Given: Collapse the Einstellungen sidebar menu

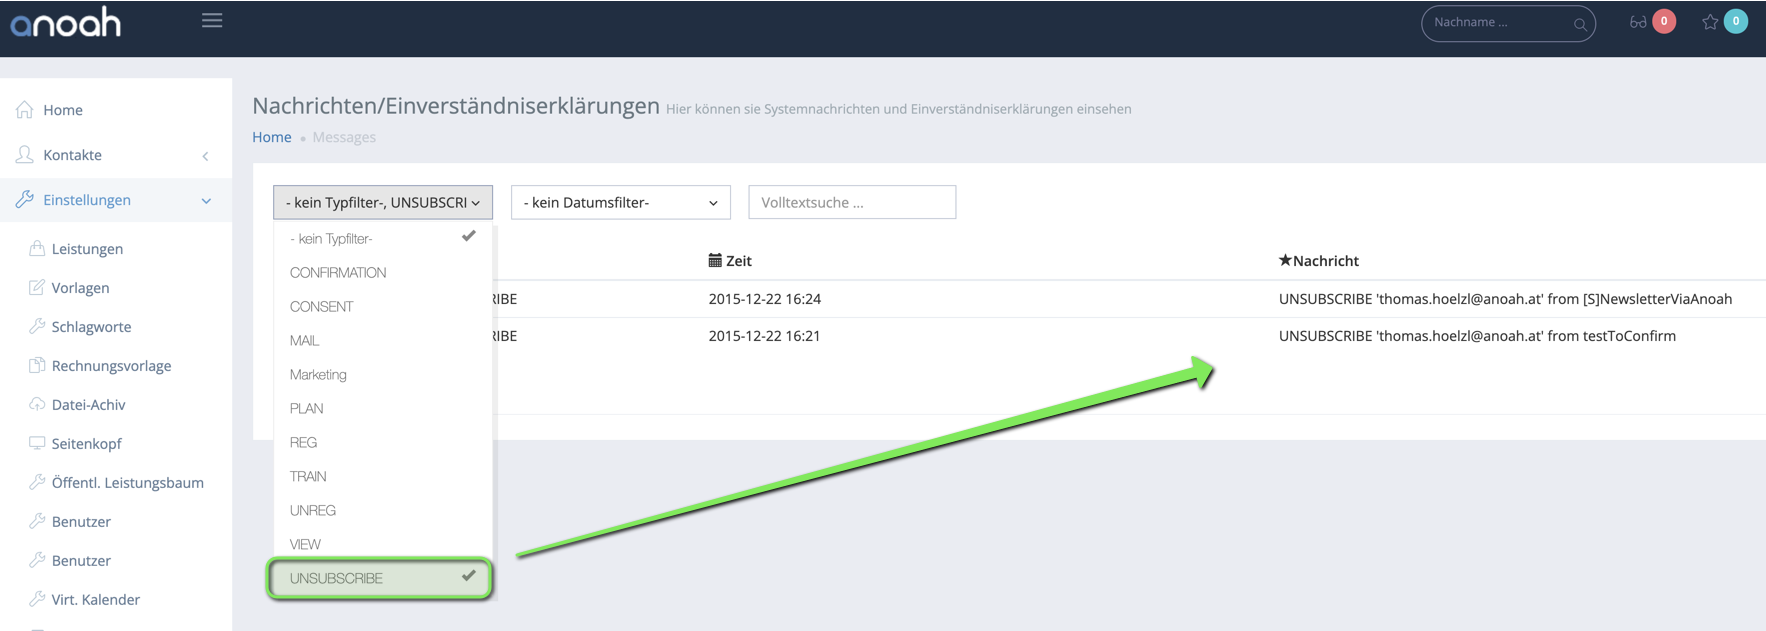Looking at the screenshot, I should click(87, 200).
